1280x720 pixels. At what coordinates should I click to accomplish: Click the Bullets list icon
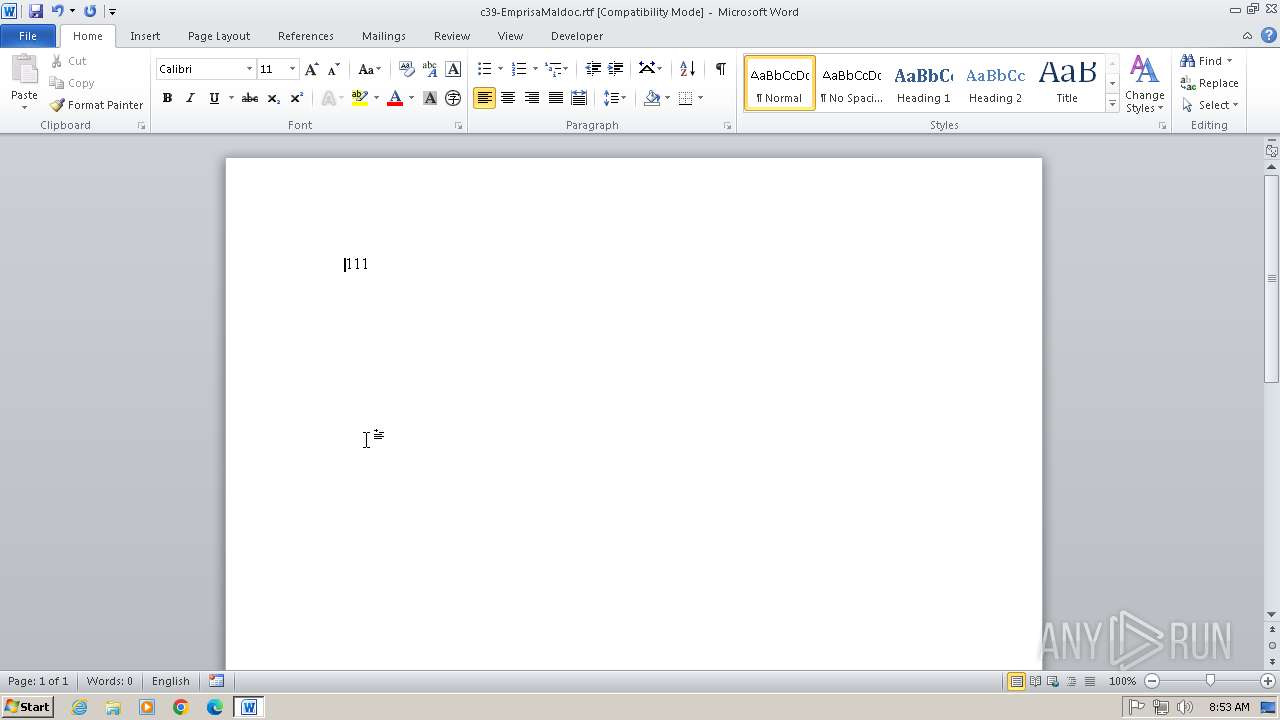[484, 69]
